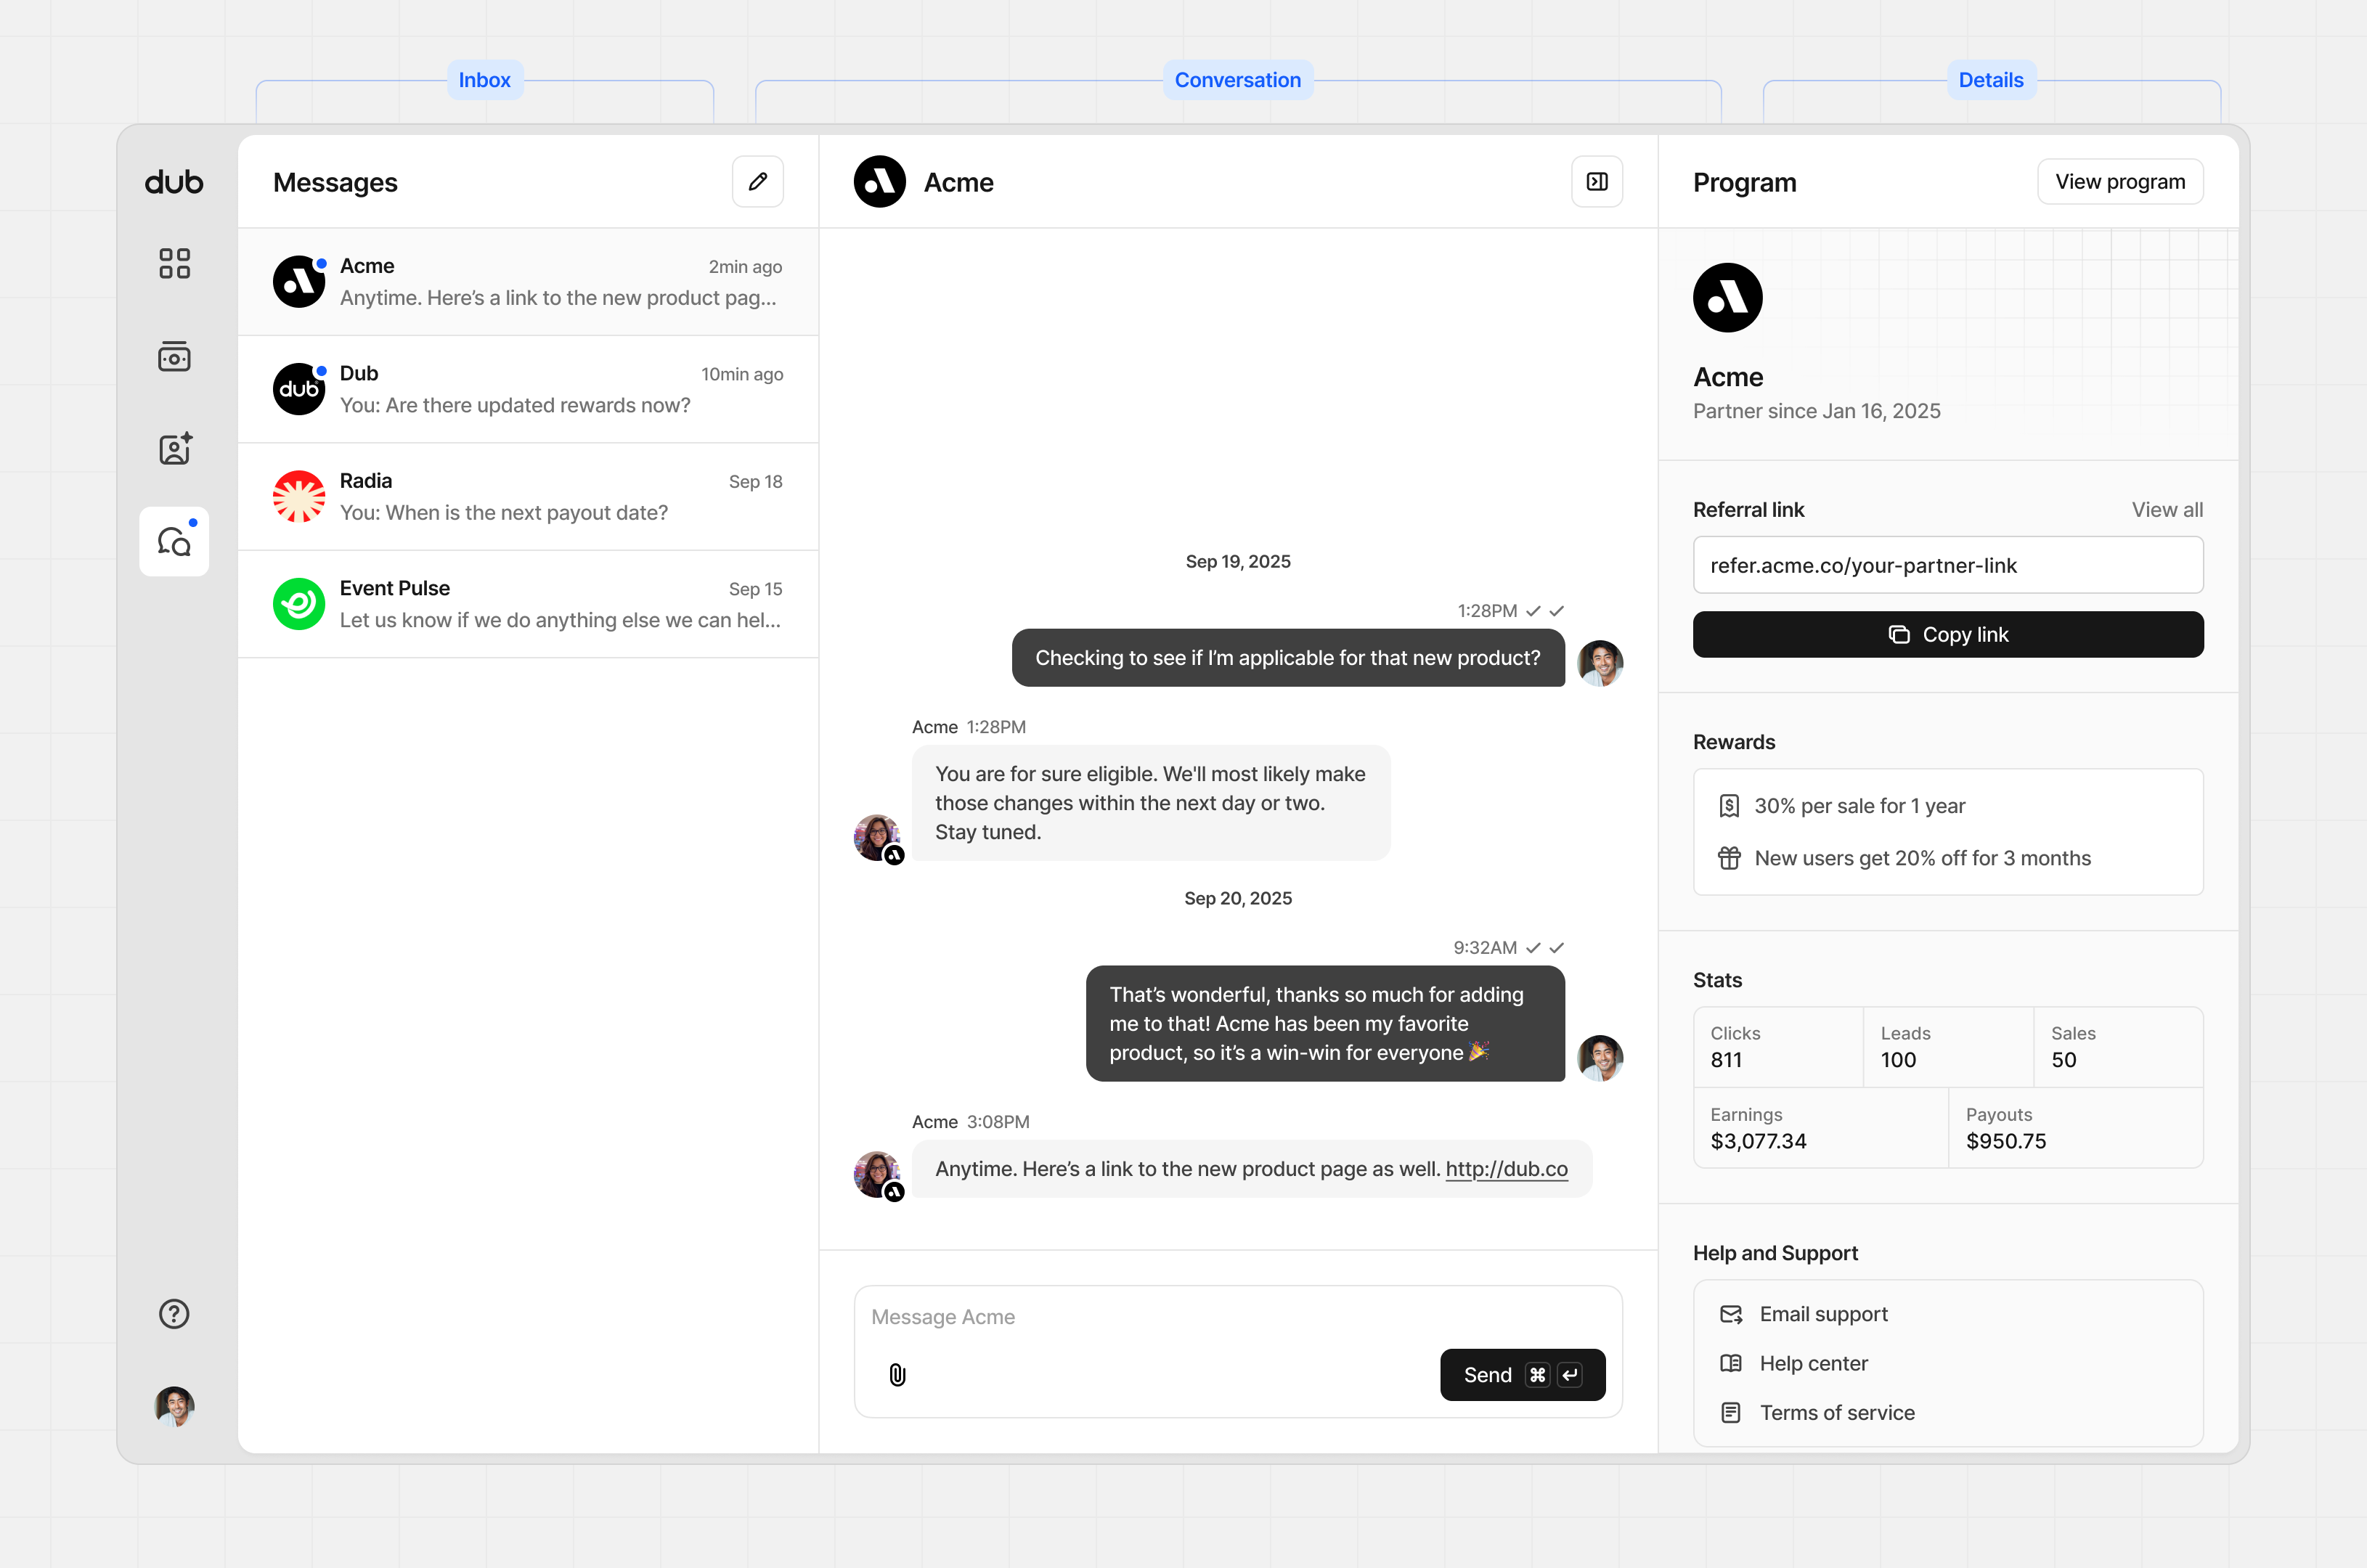Click the 1:28PM read receipt checkmarks
The width and height of the screenshot is (2367, 1568).
click(x=1545, y=611)
